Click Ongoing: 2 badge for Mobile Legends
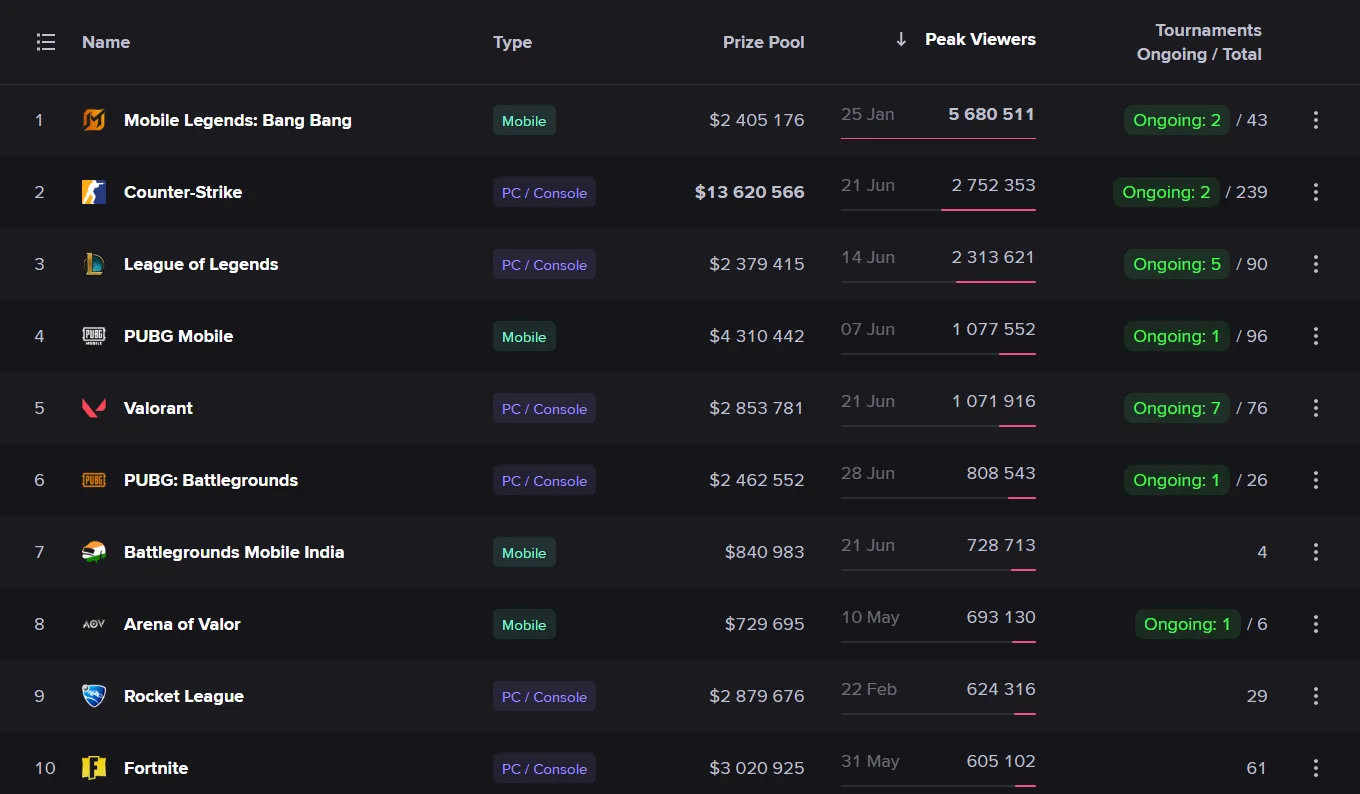Screen dimensions: 1360x794 coord(1177,120)
